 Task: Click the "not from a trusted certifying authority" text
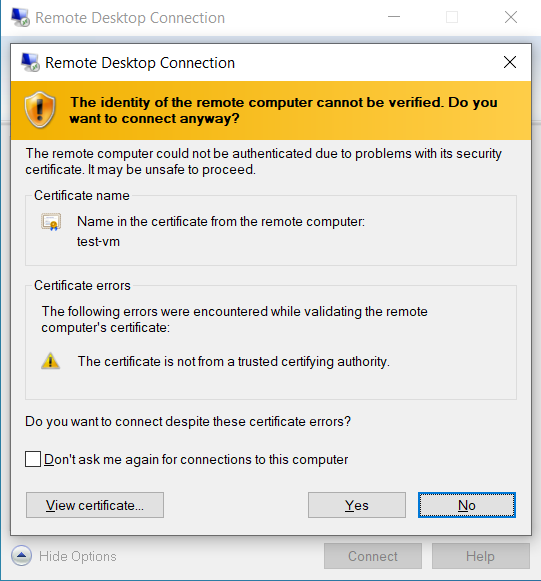point(233,361)
